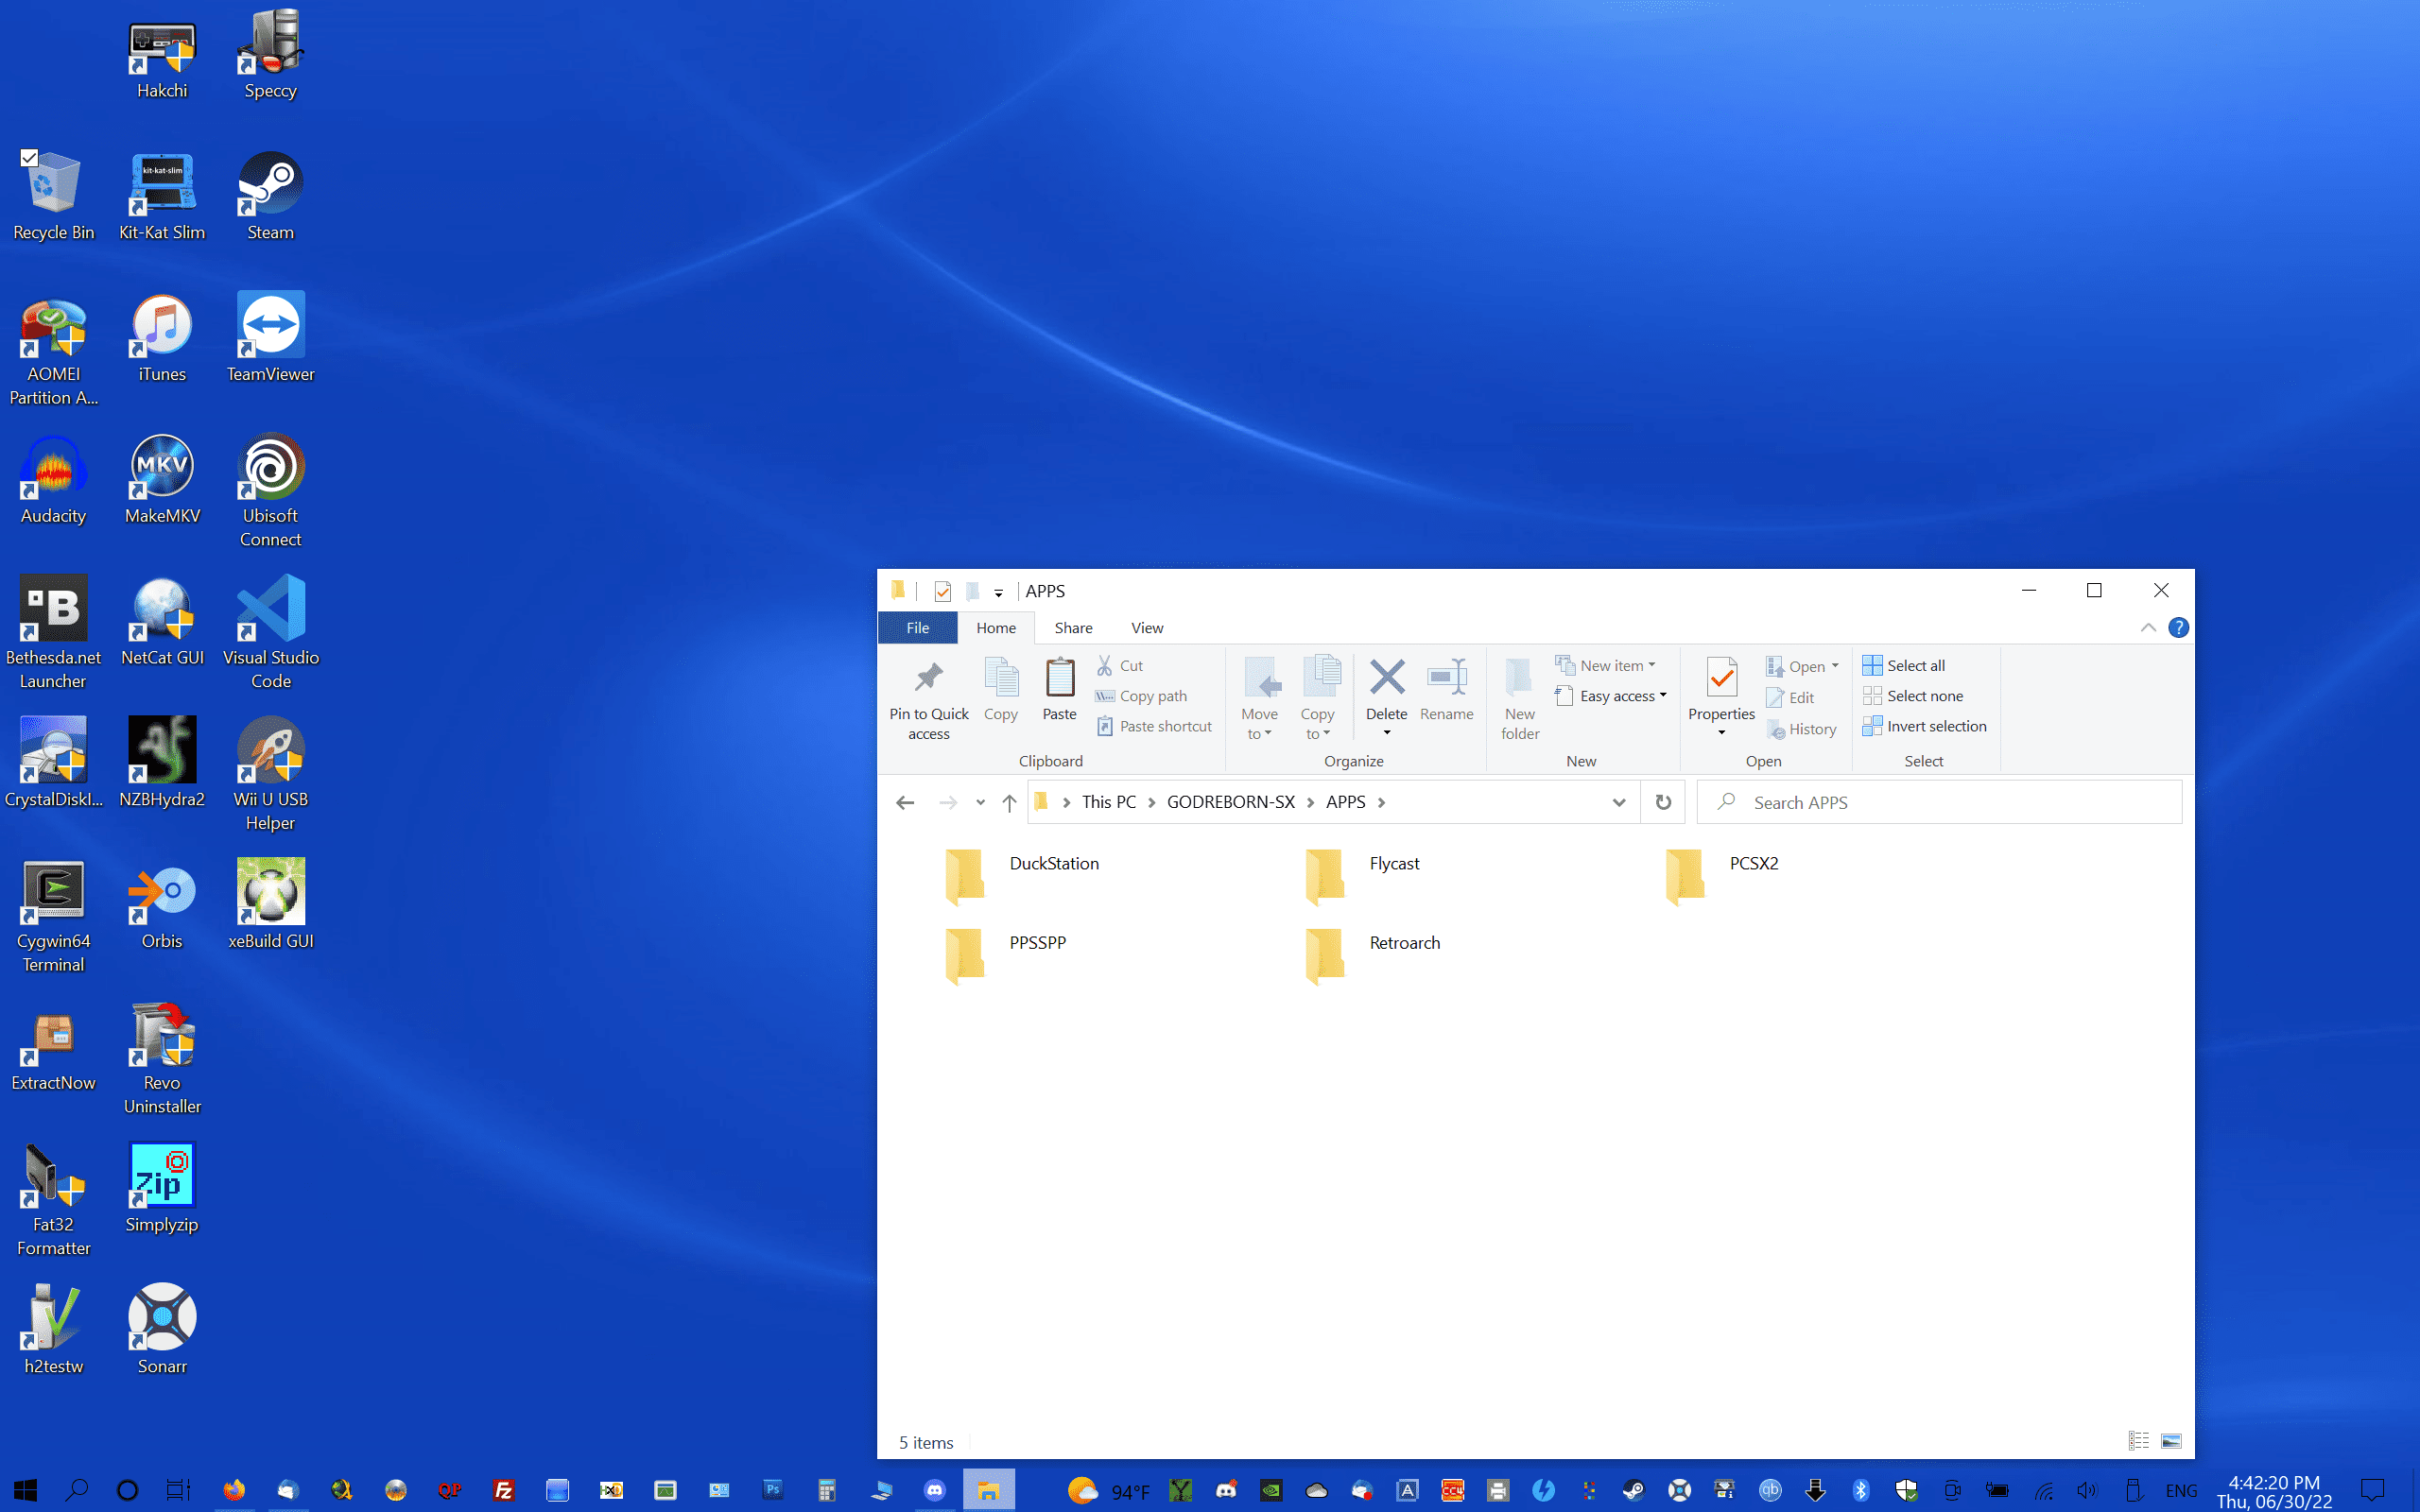Open Explorer help with question mark icon

point(2178,628)
